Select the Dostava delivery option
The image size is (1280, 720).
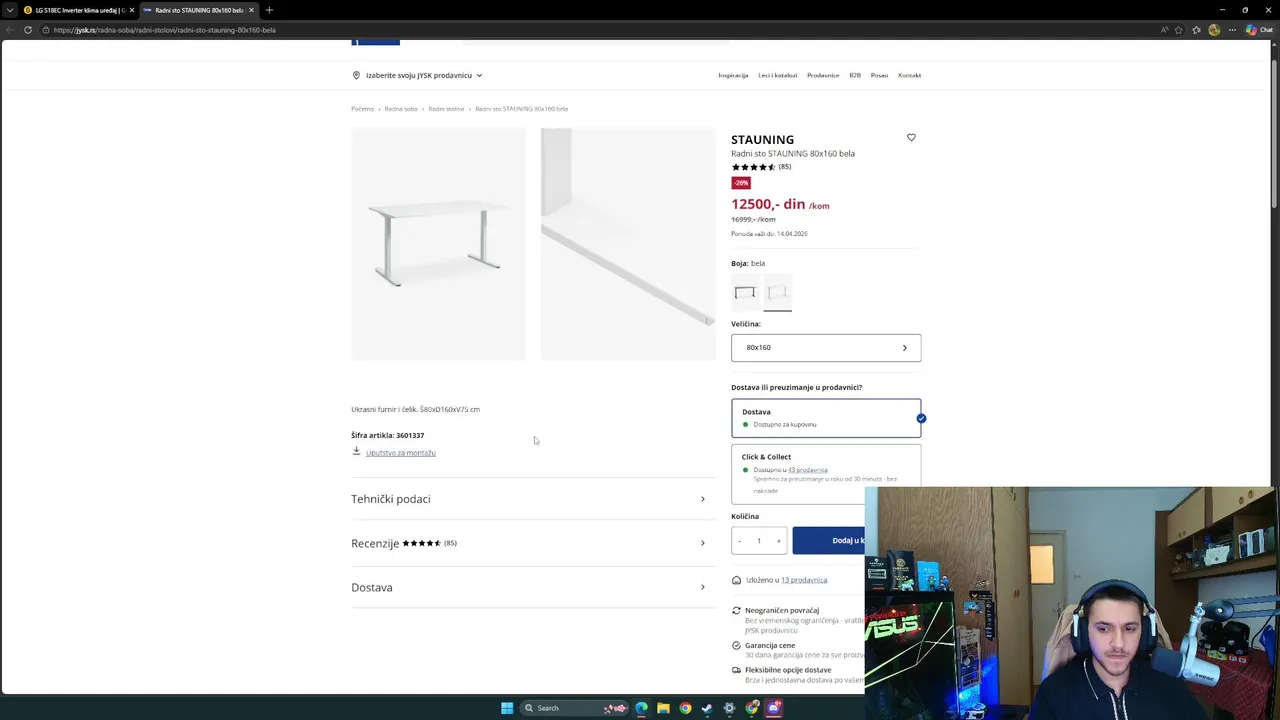[826, 418]
